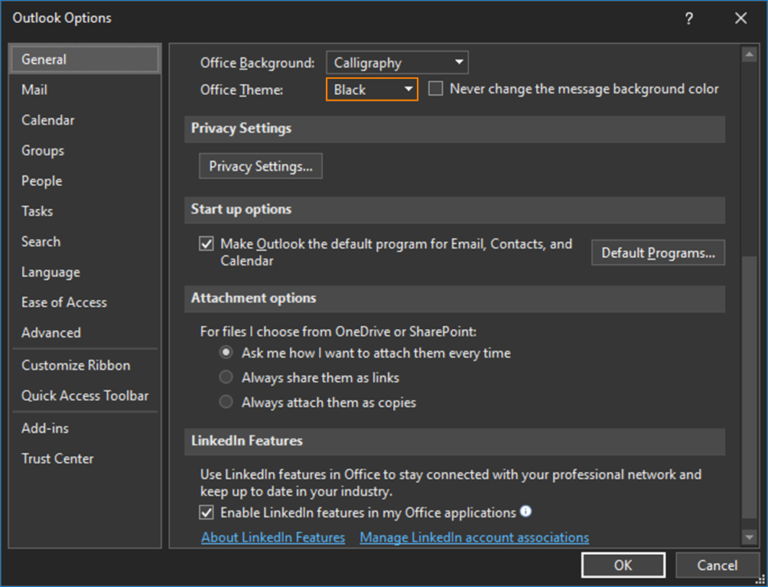This screenshot has height=587, width=768.
Task: Click the scrollbar up arrow
Action: pos(749,55)
